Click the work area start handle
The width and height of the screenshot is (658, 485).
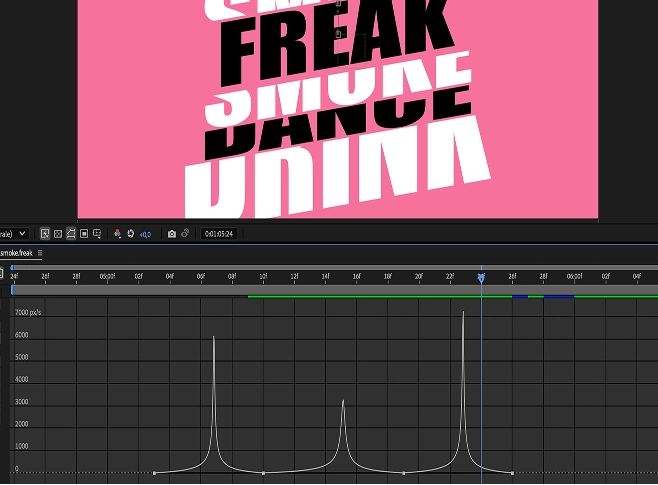point(13,289)
